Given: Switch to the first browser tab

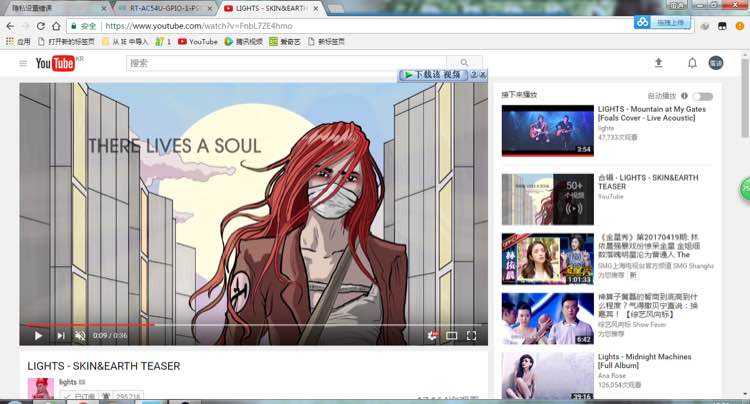Looking at the screenshot, I should [x=53, y=8].
